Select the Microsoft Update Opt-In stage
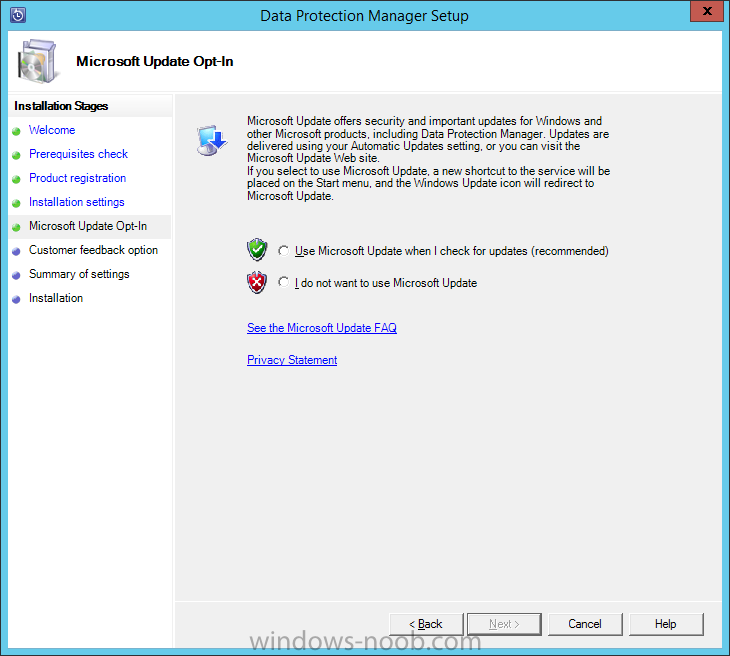This screenshot has width=730, height=656. tap(88, 226)
